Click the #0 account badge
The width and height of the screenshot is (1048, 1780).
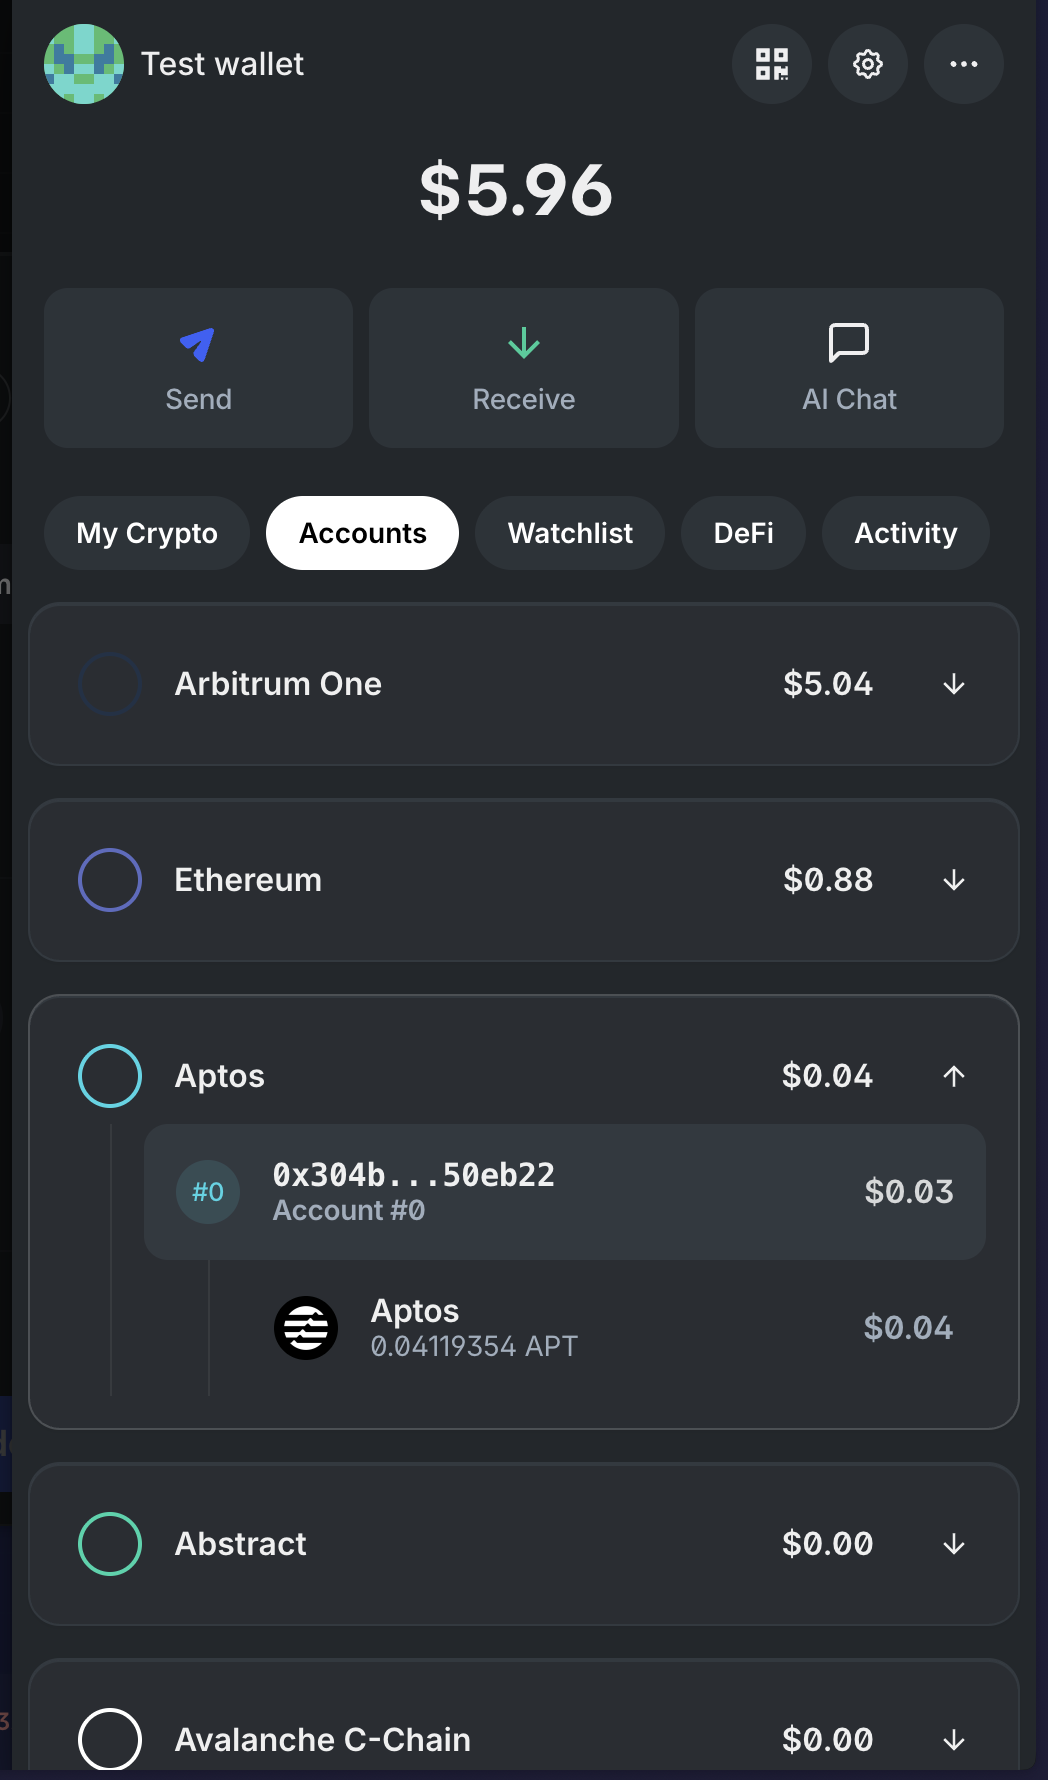tap(208, 1192)
